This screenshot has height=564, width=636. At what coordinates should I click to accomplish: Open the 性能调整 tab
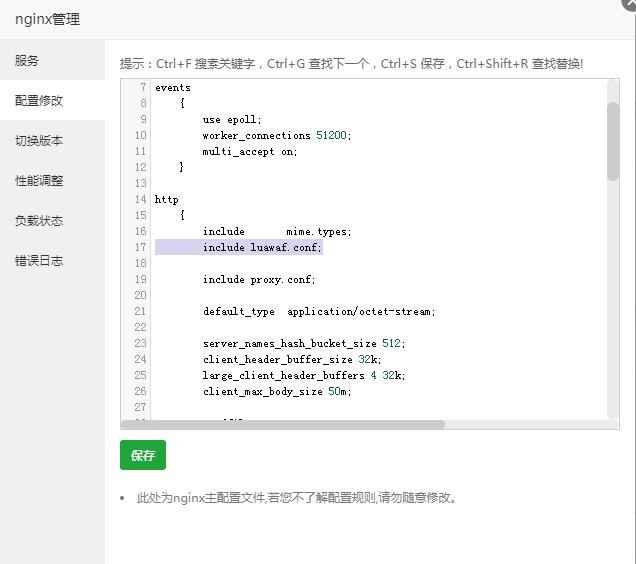click(x=39, y=181)
